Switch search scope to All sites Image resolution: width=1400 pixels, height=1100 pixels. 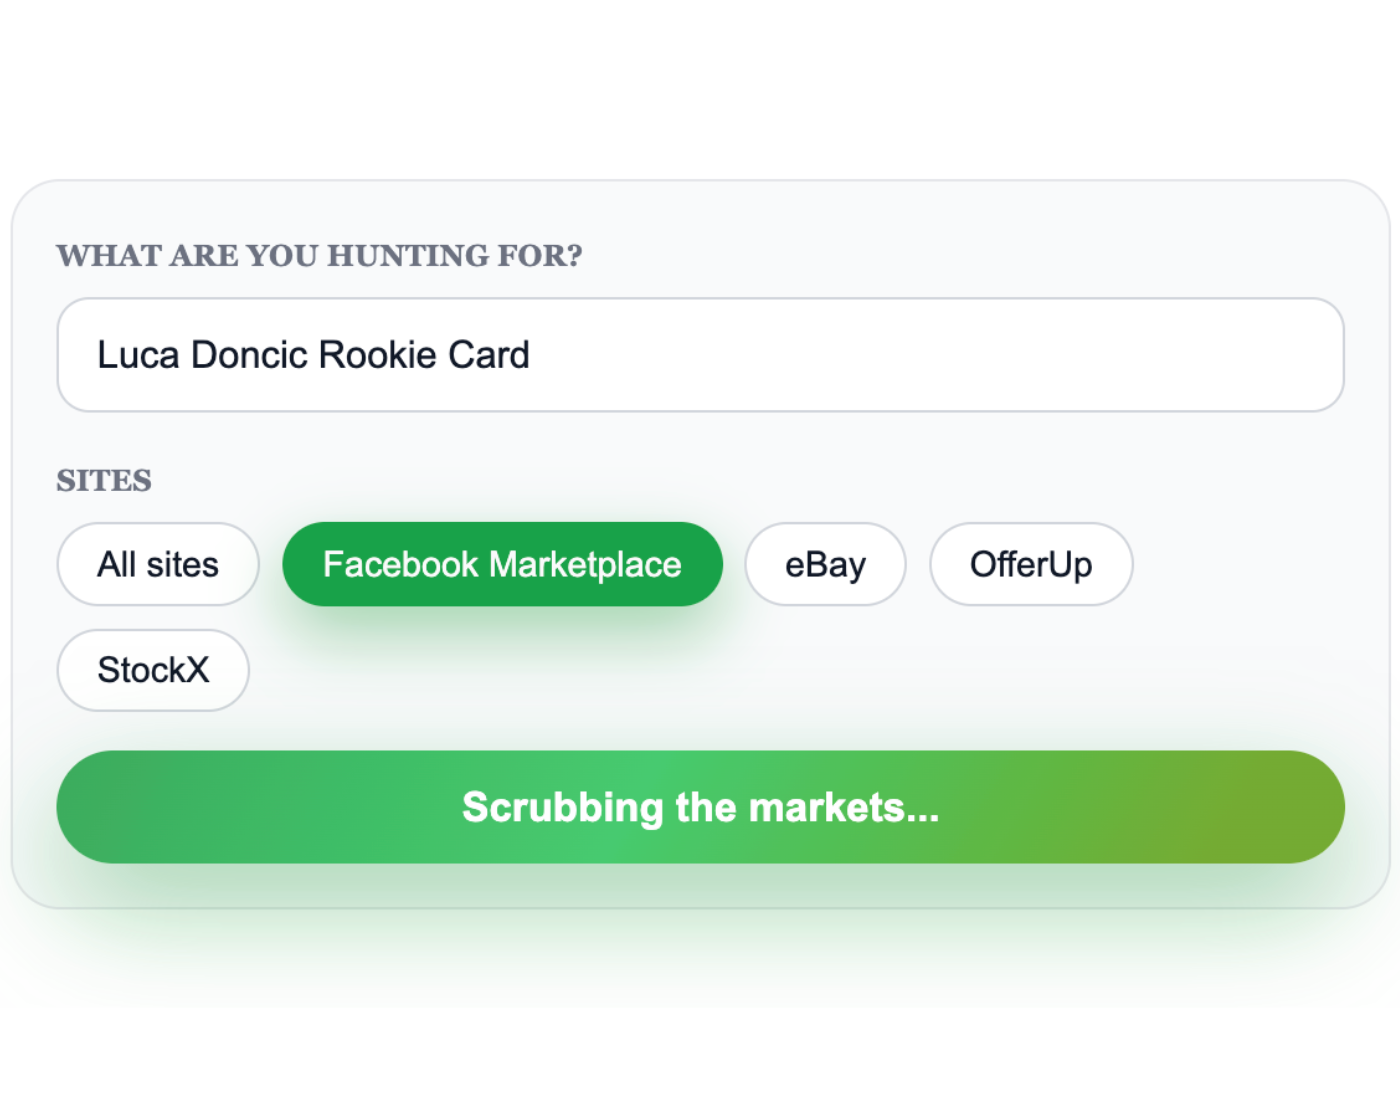tap(158, 564)
